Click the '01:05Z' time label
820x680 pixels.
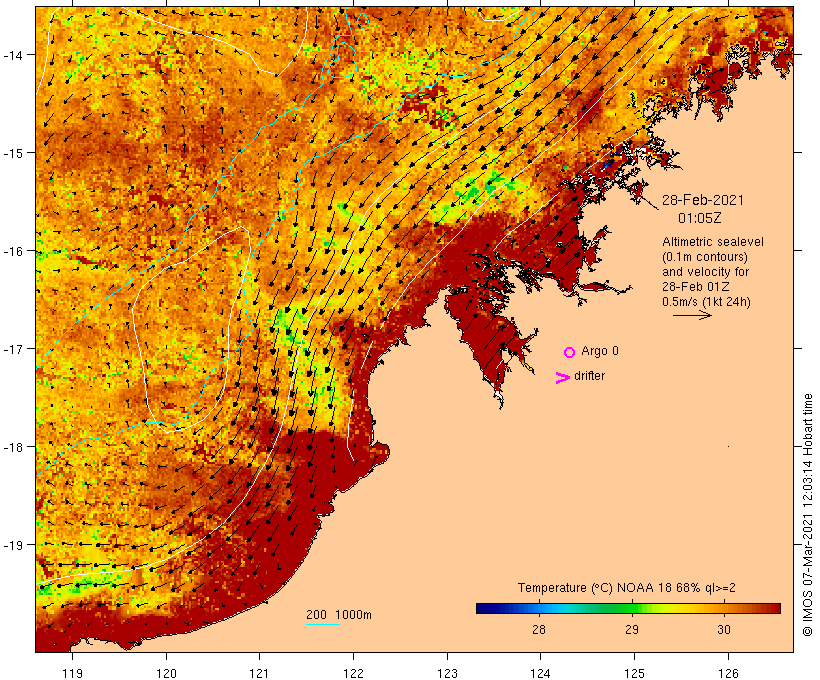699,218
